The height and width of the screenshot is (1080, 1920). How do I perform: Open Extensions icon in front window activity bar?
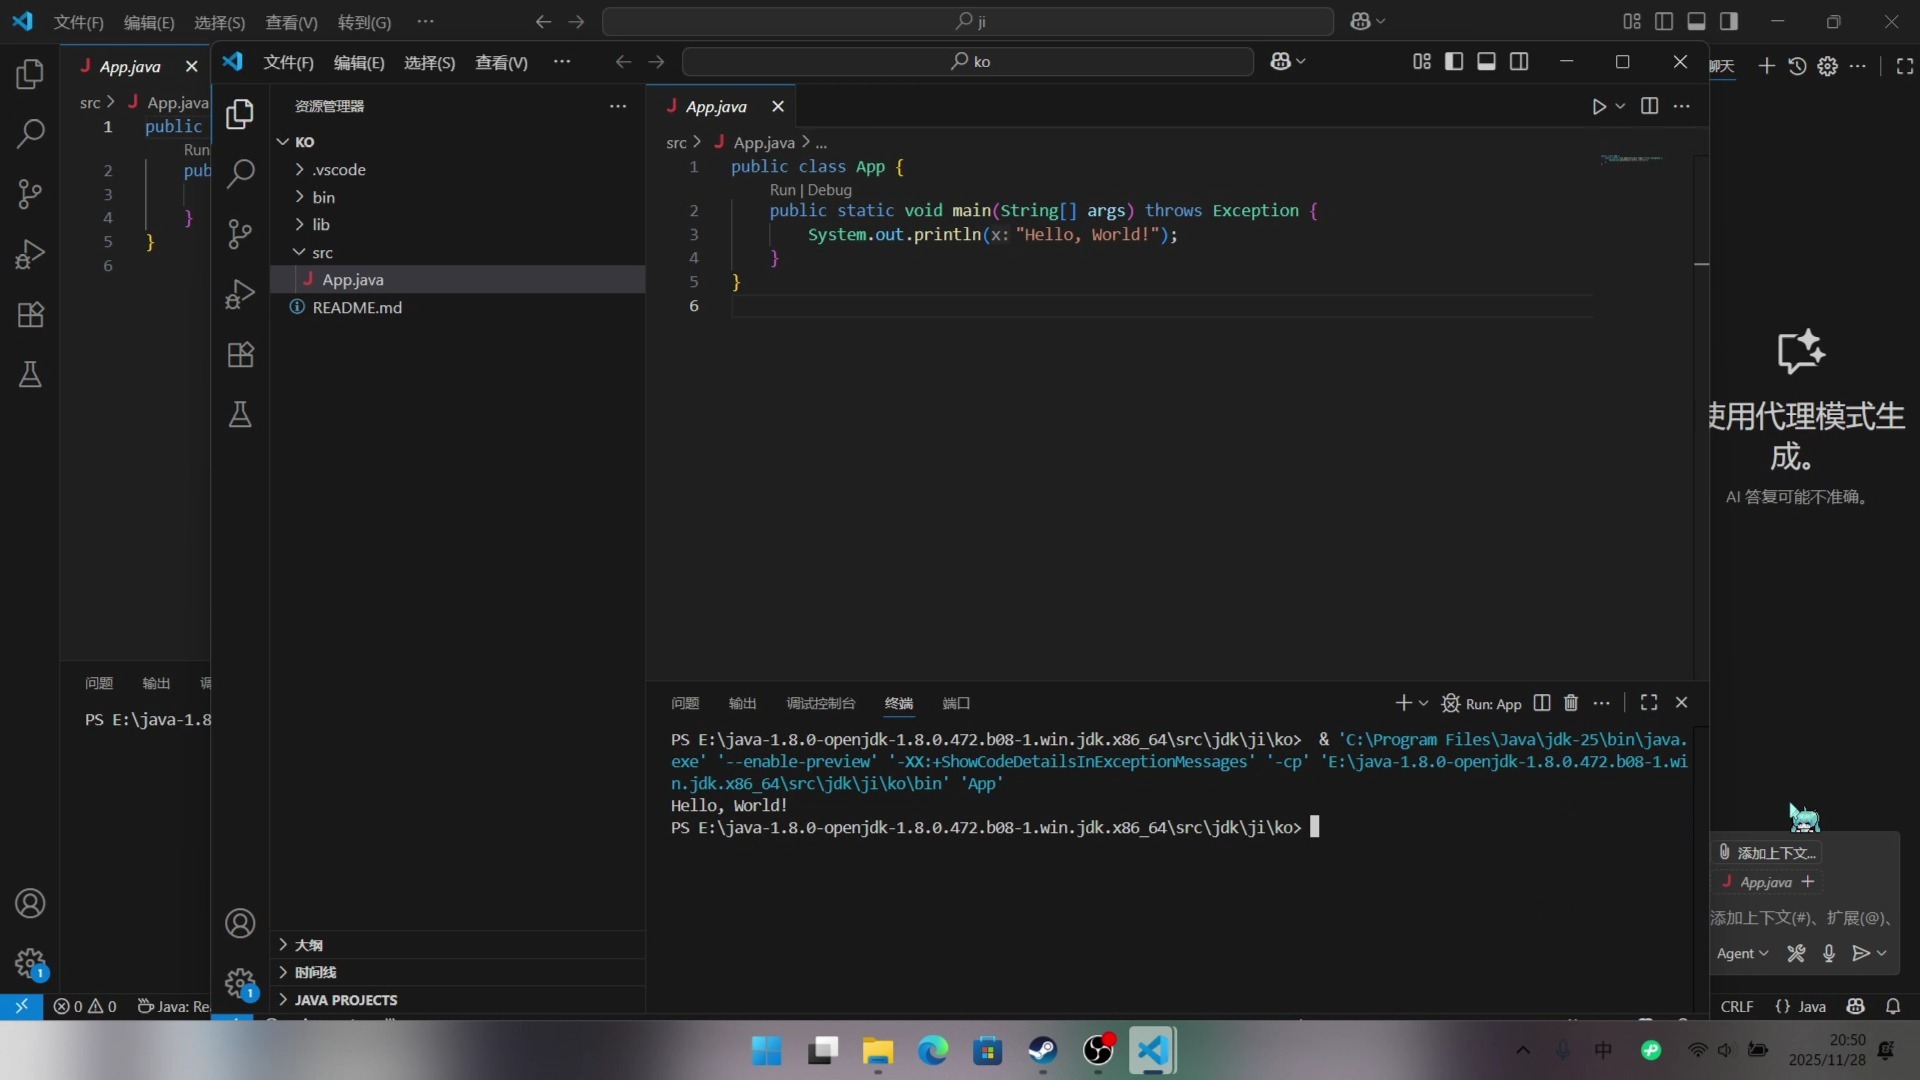(240, 354)
